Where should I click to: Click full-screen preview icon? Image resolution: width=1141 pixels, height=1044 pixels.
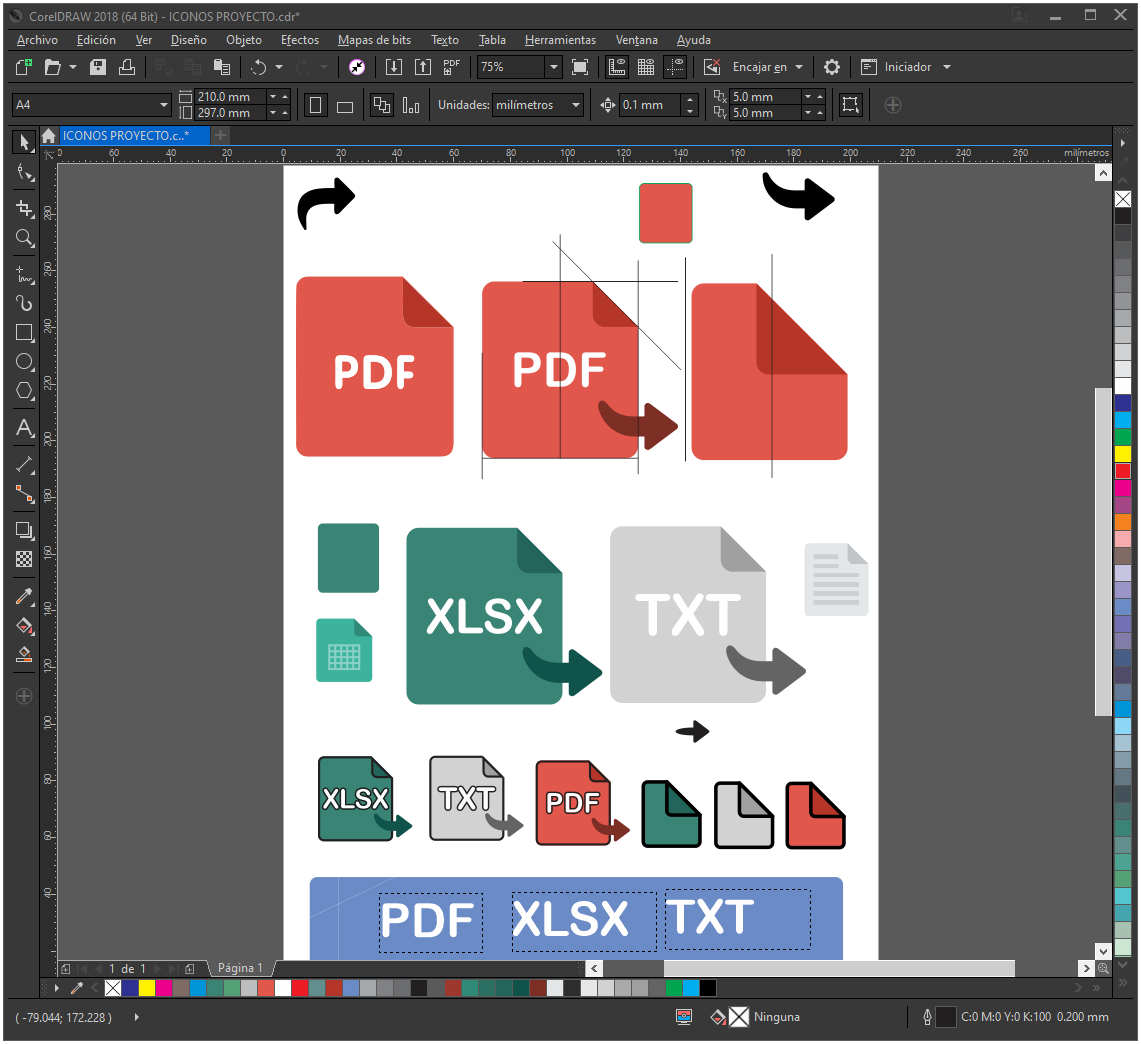[x=580, y=67]
